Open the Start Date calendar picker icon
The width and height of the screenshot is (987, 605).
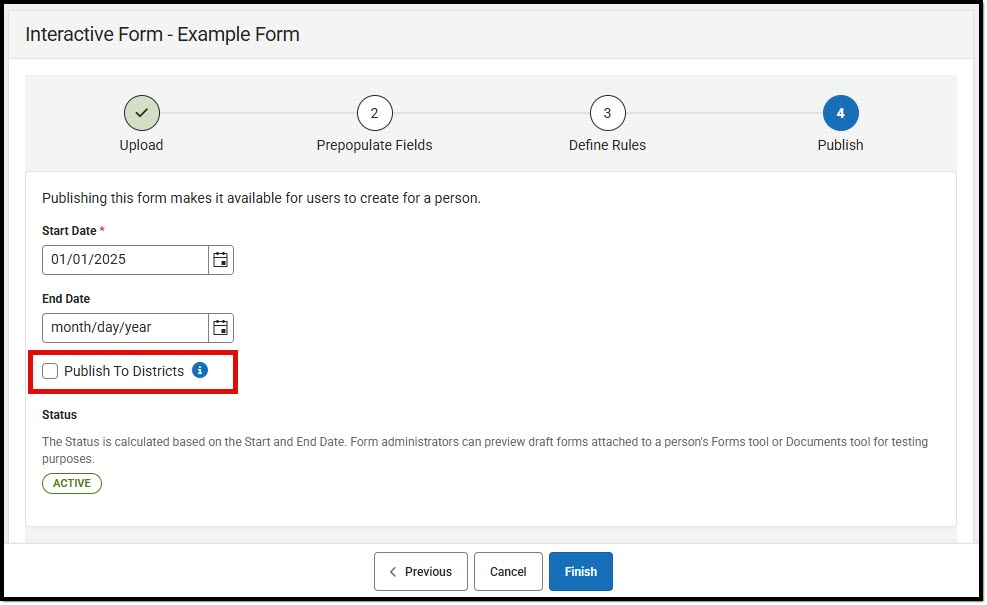coord(222,259)
